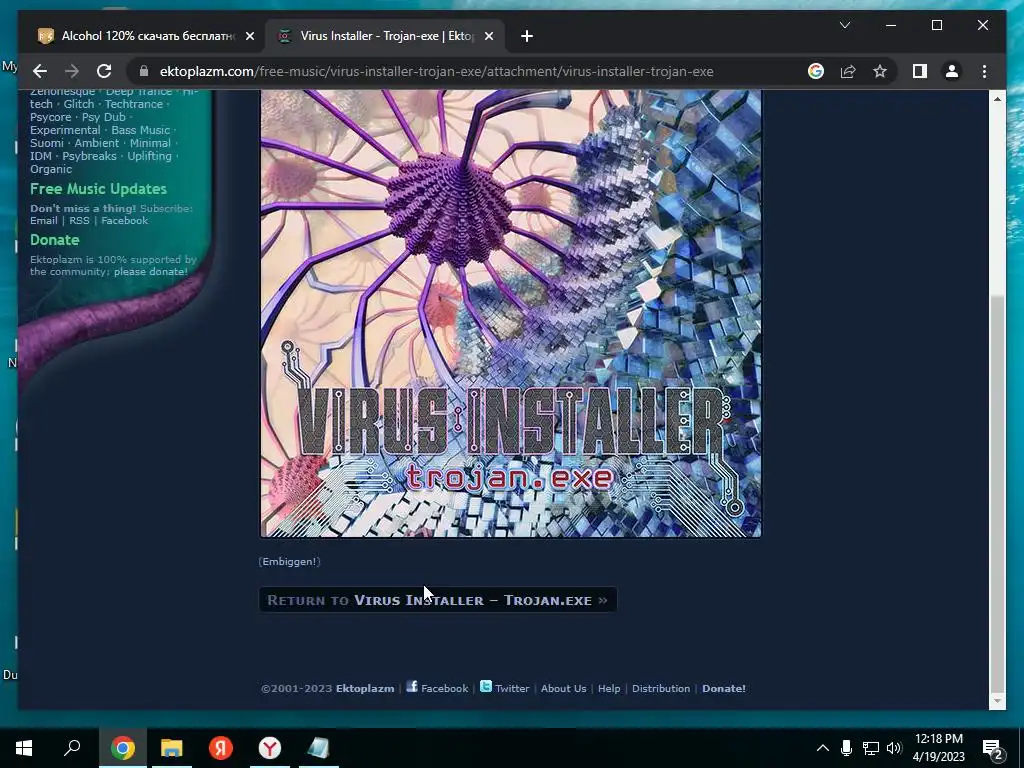This screenshot has width=1024, height=768.
Task: Open the Help footer link
Action: click(609, 688)
